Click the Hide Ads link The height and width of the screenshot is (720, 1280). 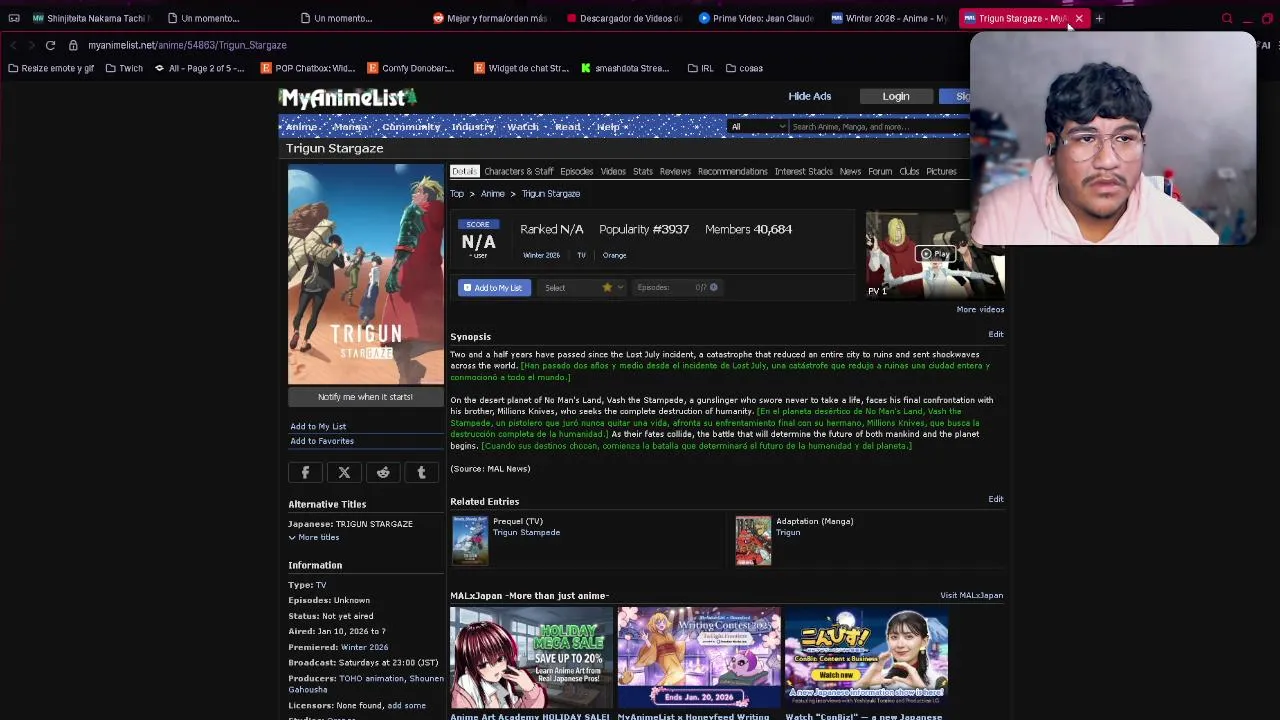point(810,96)
